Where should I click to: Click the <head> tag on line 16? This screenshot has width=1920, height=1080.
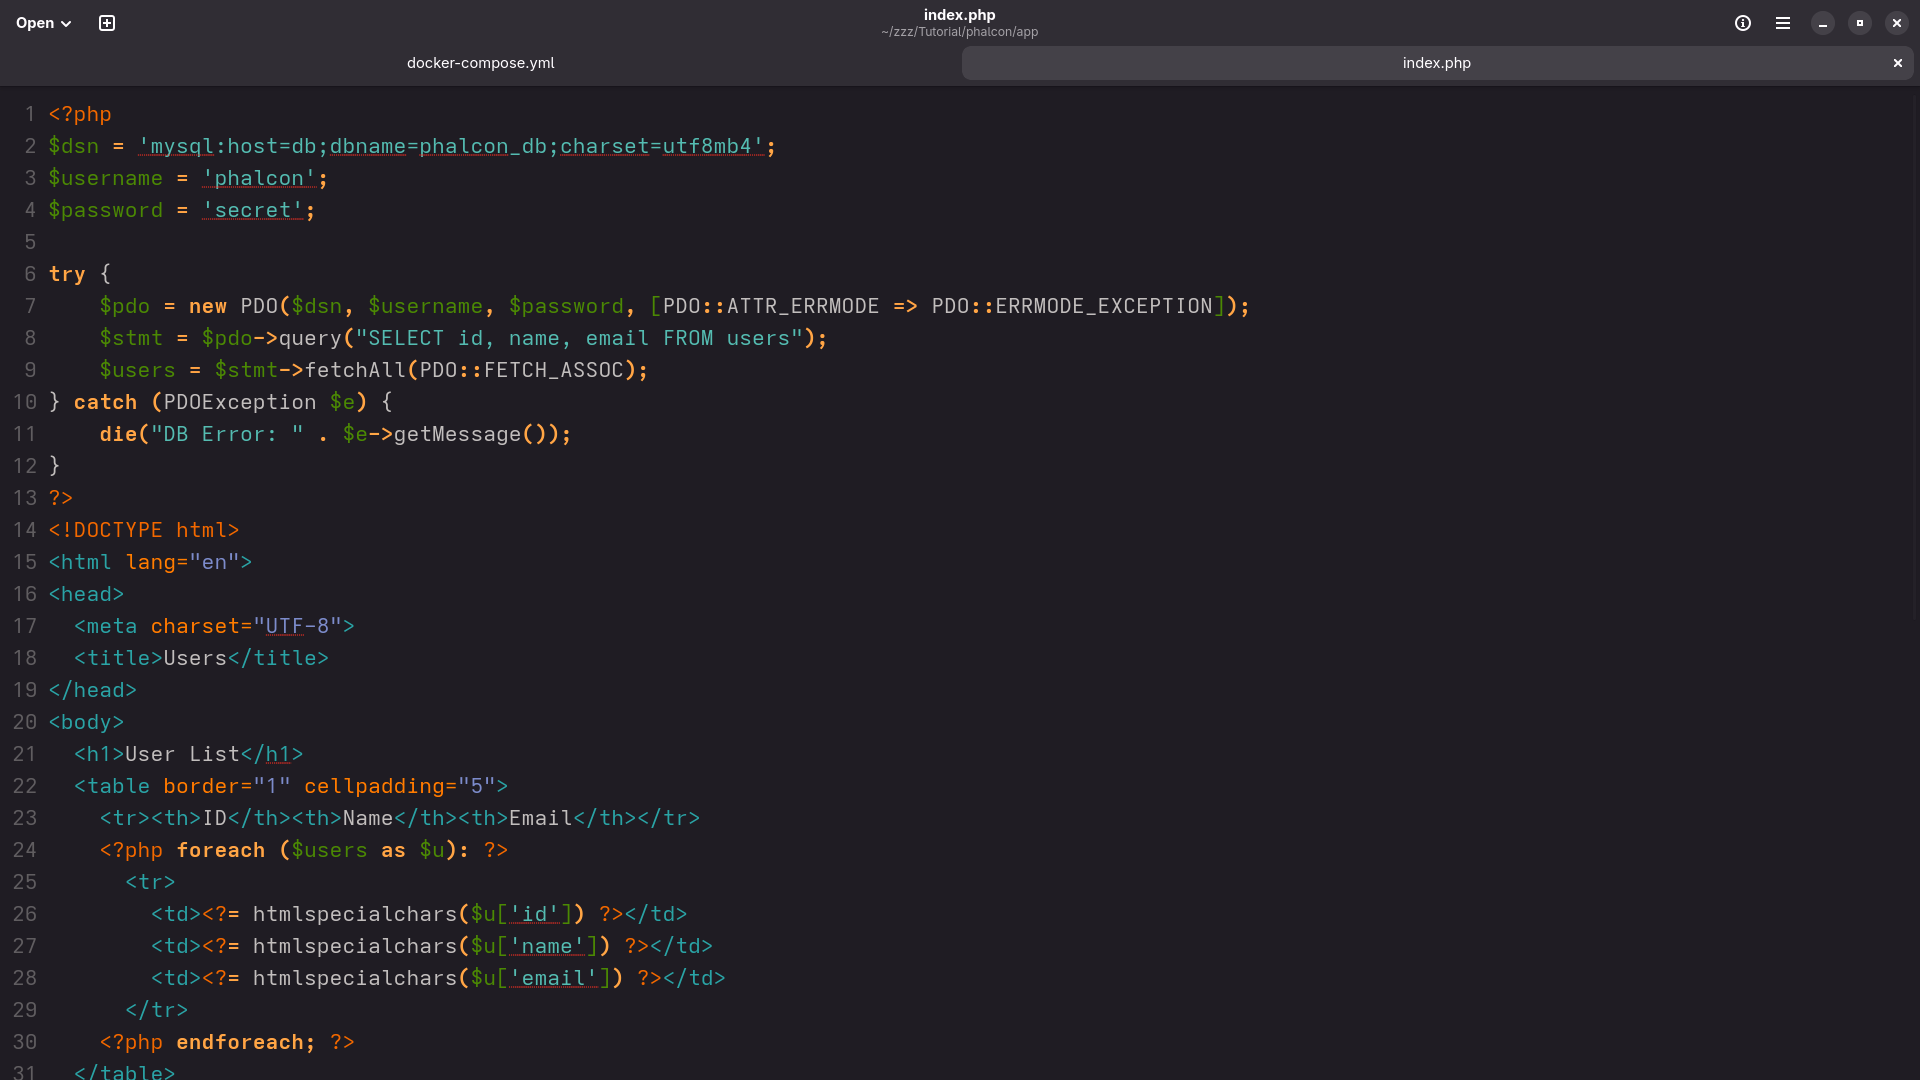(86, 594)
